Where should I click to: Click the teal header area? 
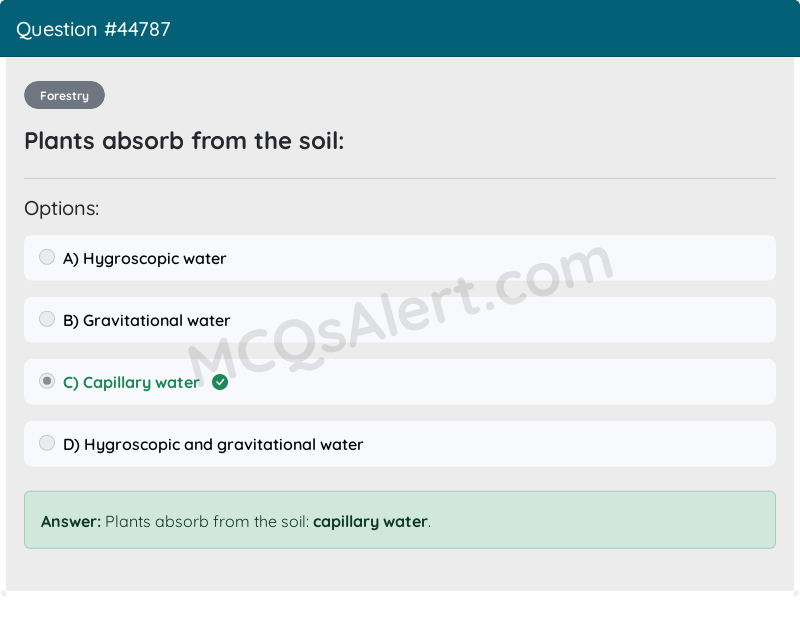[x=400, y=29]
